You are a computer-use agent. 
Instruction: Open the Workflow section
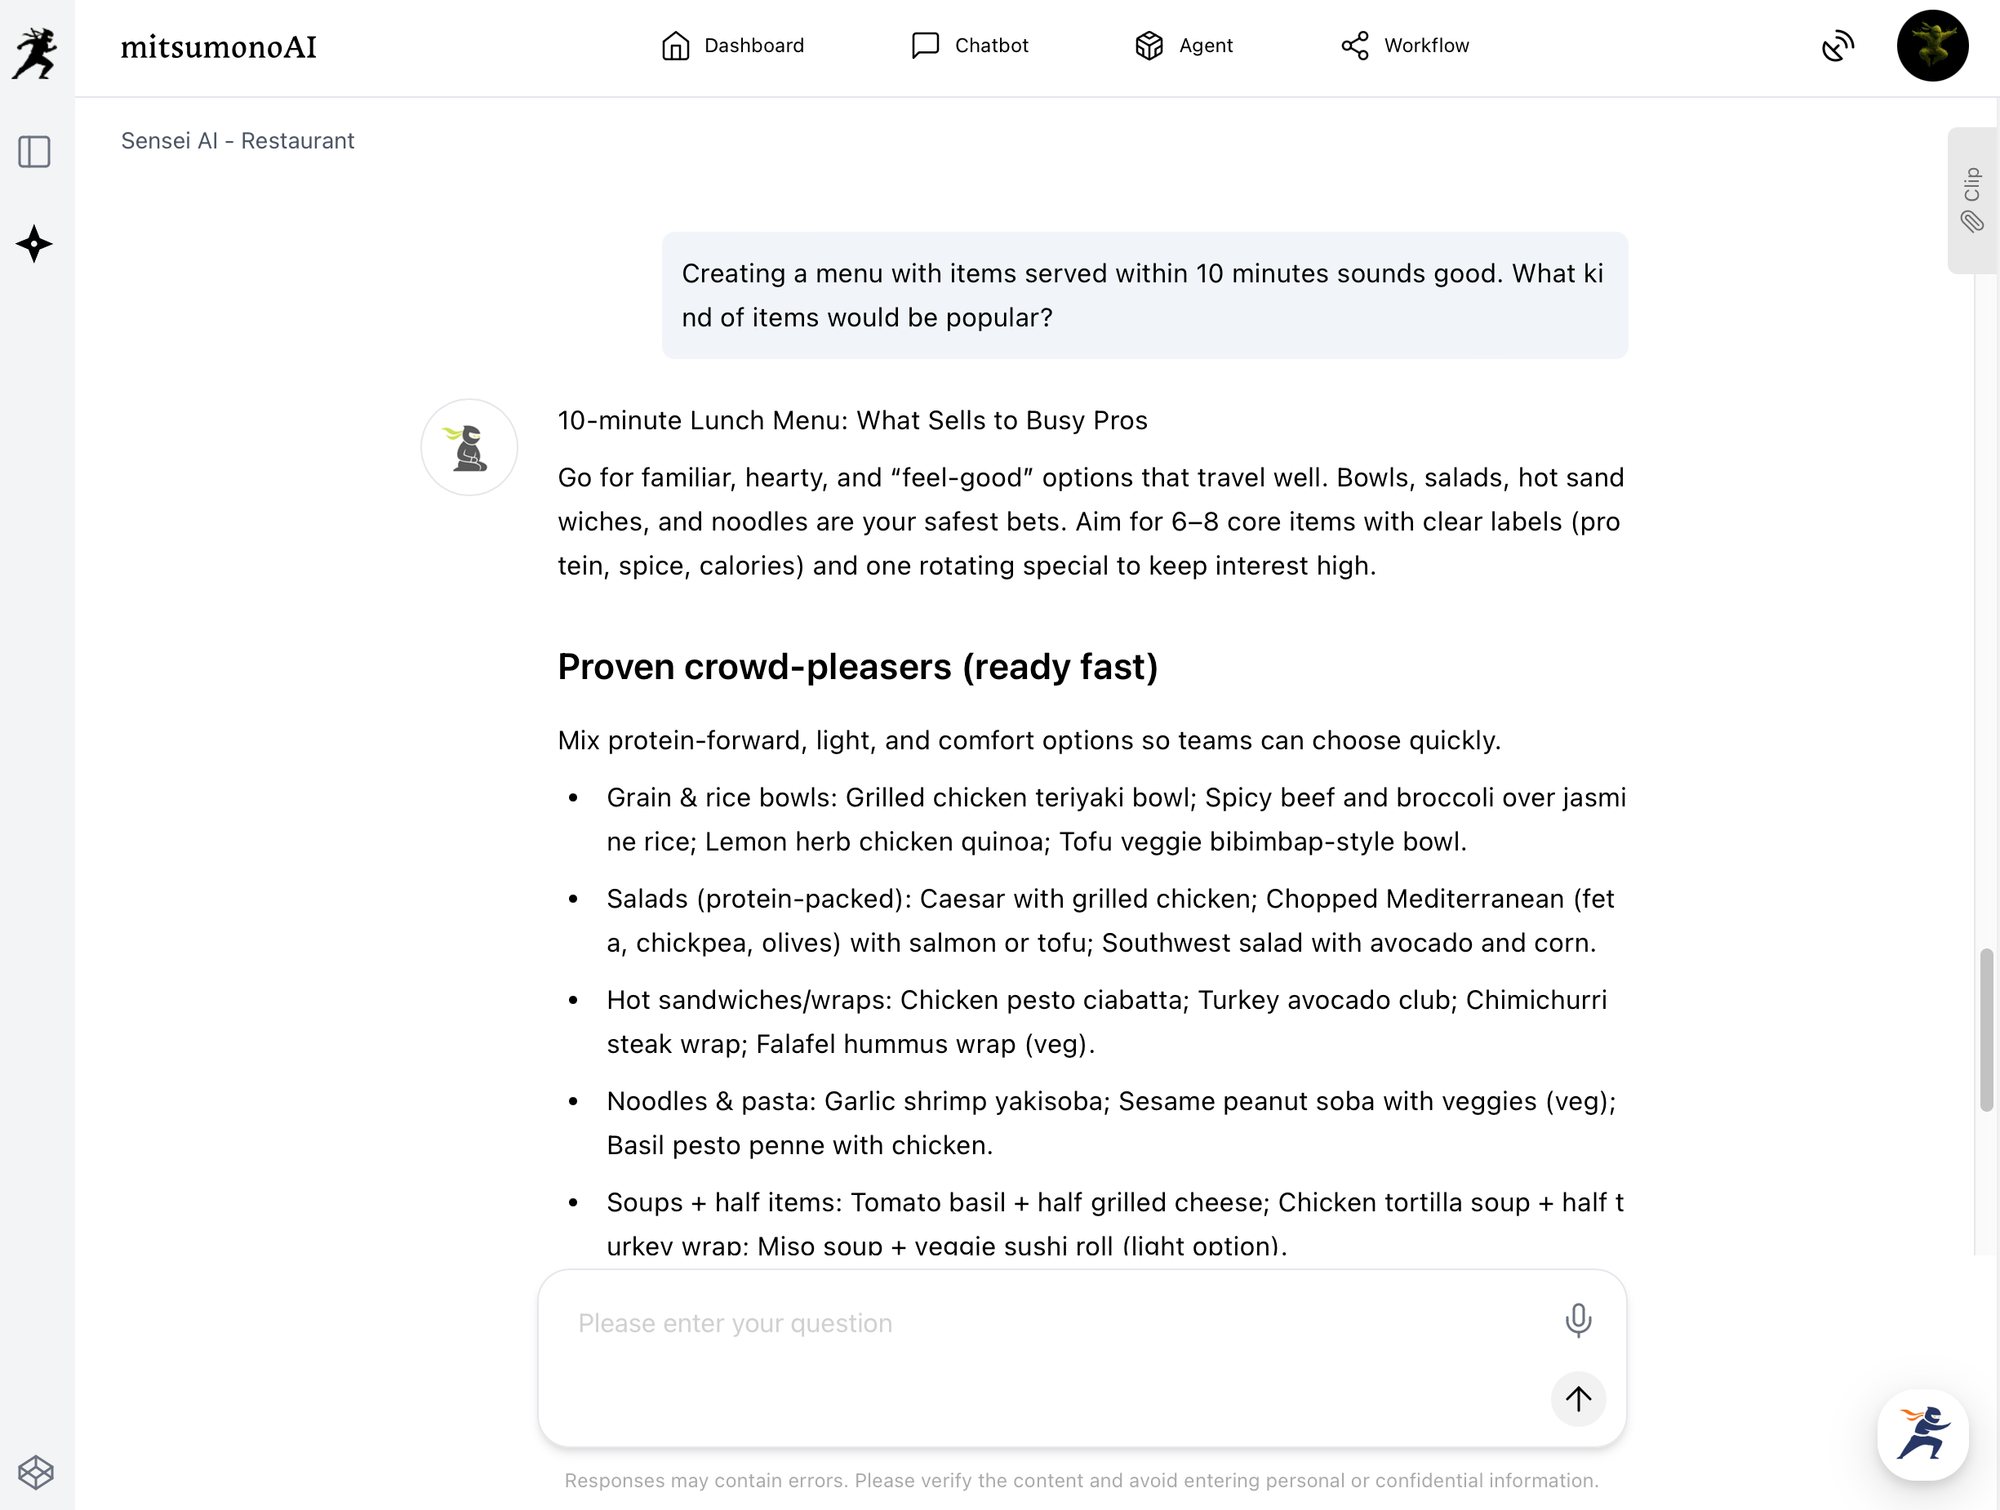[1405, 46]
